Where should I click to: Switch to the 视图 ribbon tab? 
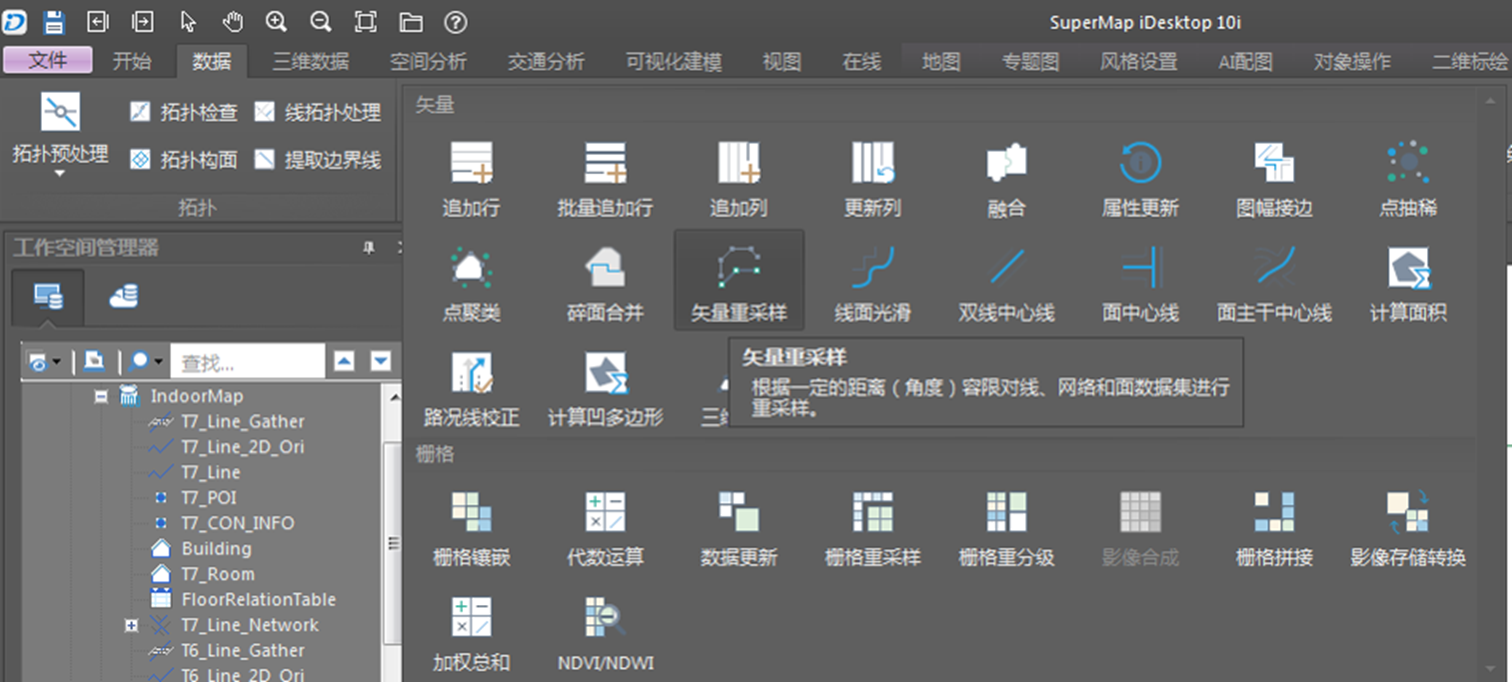(x=782, y=61)
